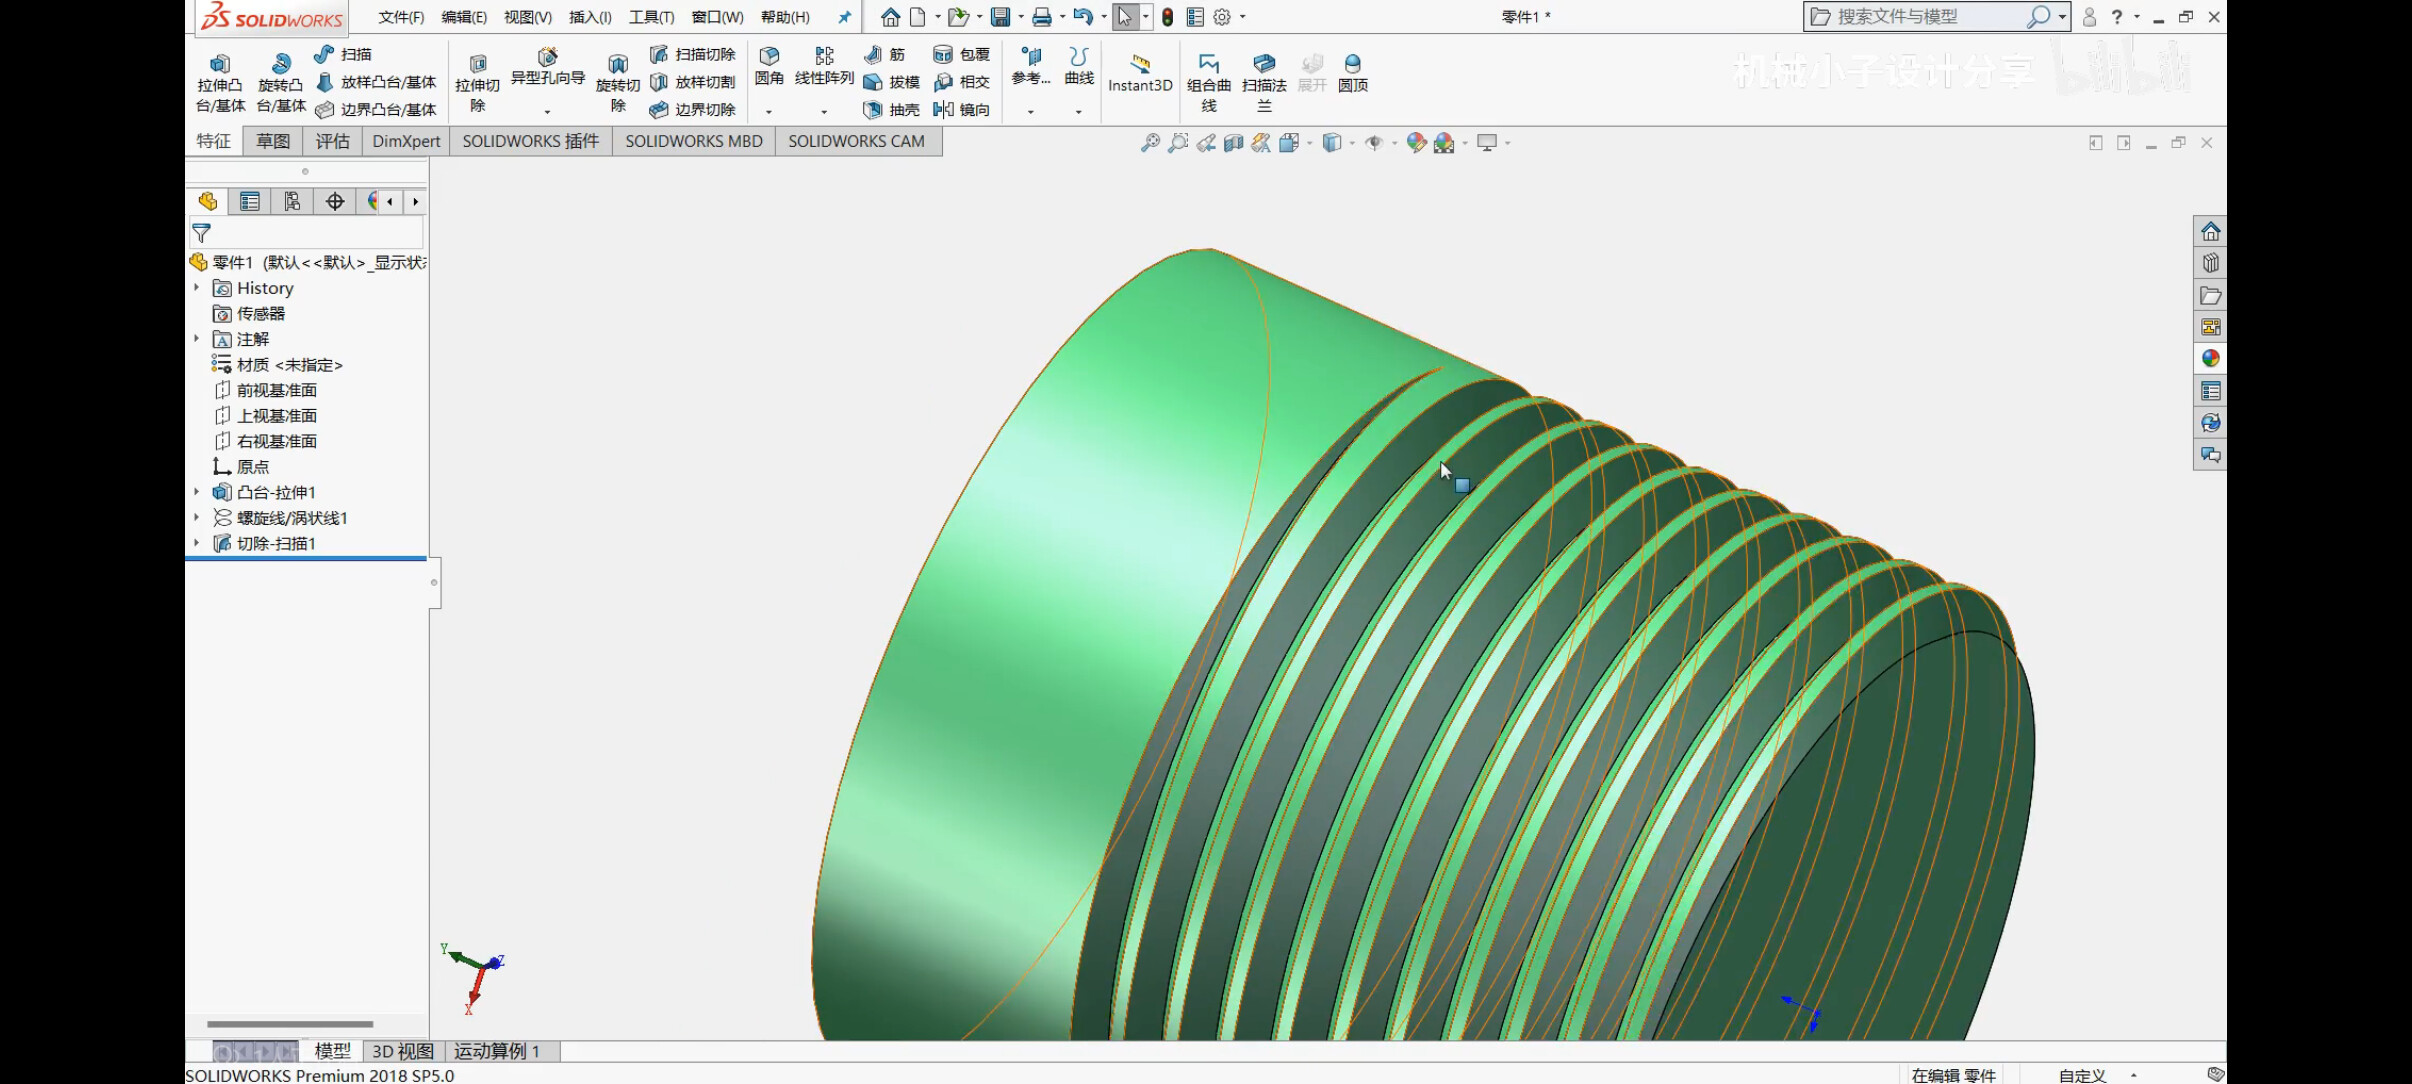
Task: Toggle the rebuild traffic light icon
Action: pyautogui.click(x=1167, y=17)
